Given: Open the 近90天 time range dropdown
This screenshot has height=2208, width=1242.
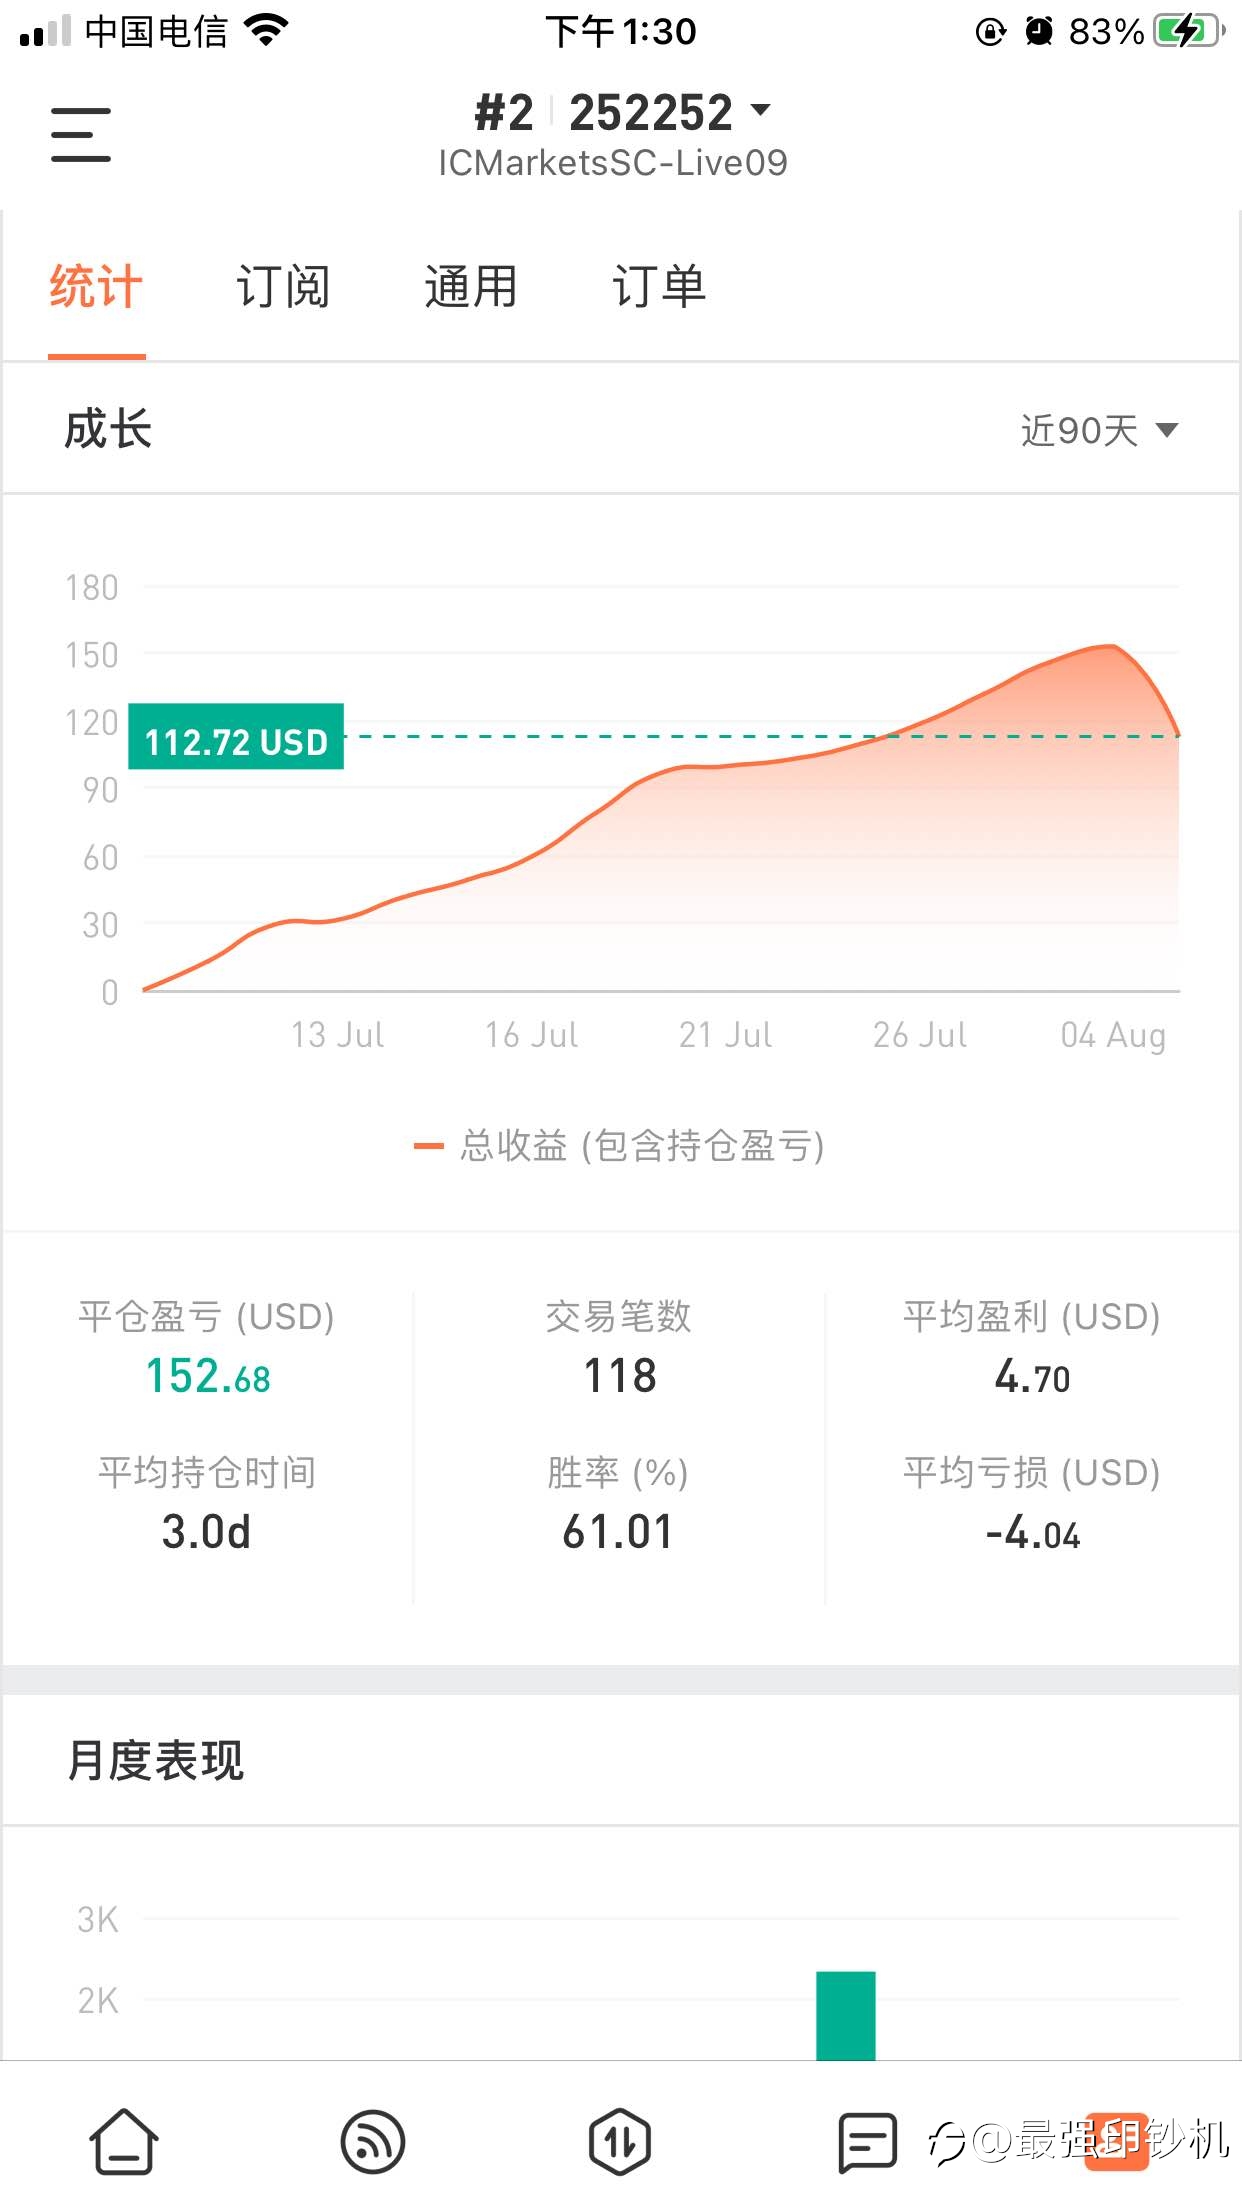Looking at the screenshot, I should (1099, 431).
